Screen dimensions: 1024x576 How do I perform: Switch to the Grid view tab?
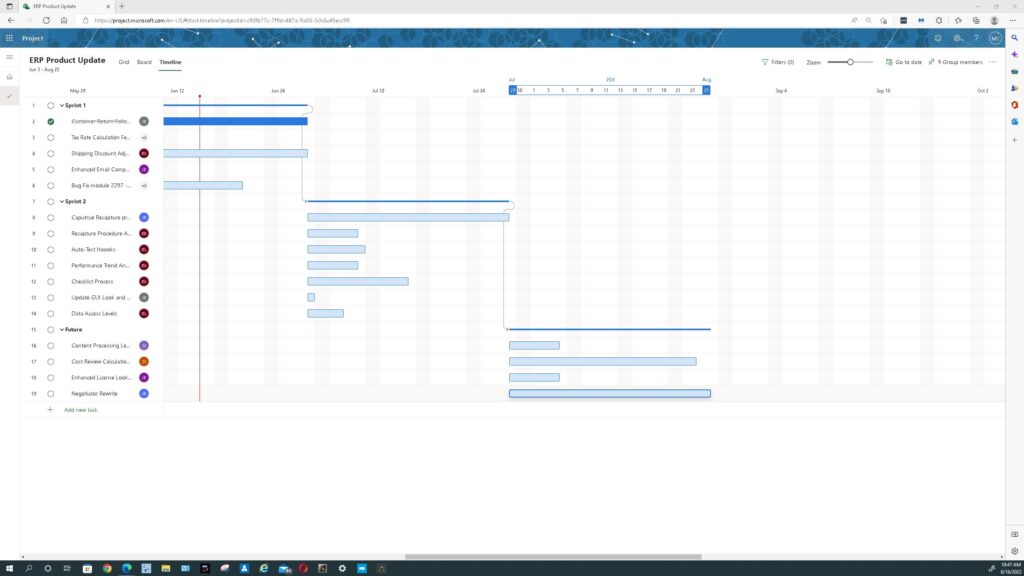pyautogui.click(x=124, y=62)
